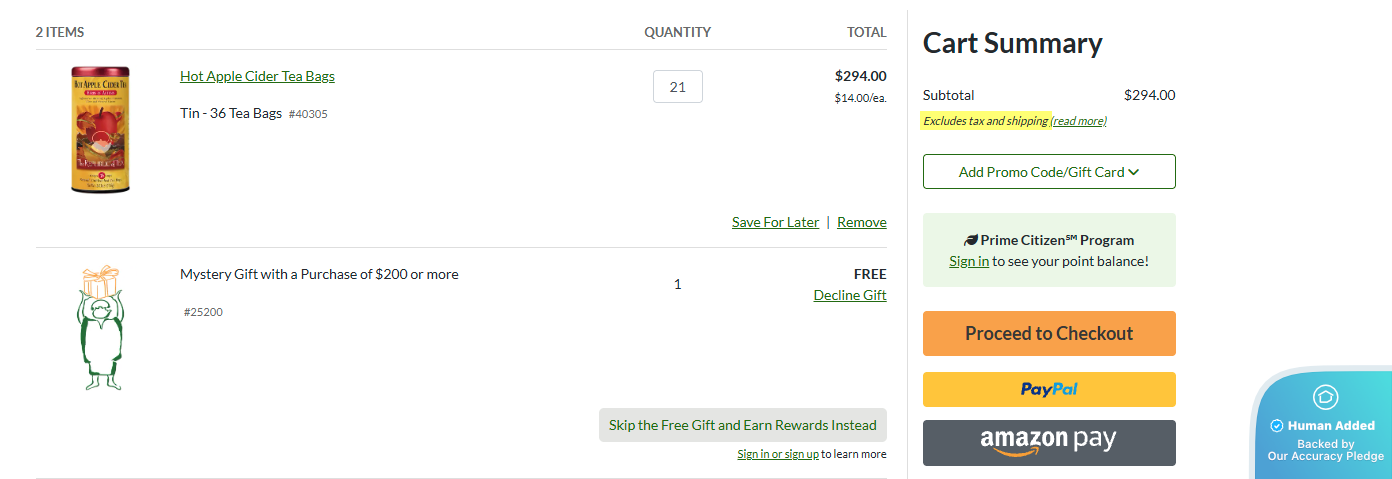1392x479 pixels.
Task: Click the quantity field showing 21
Action: (677, 87)
